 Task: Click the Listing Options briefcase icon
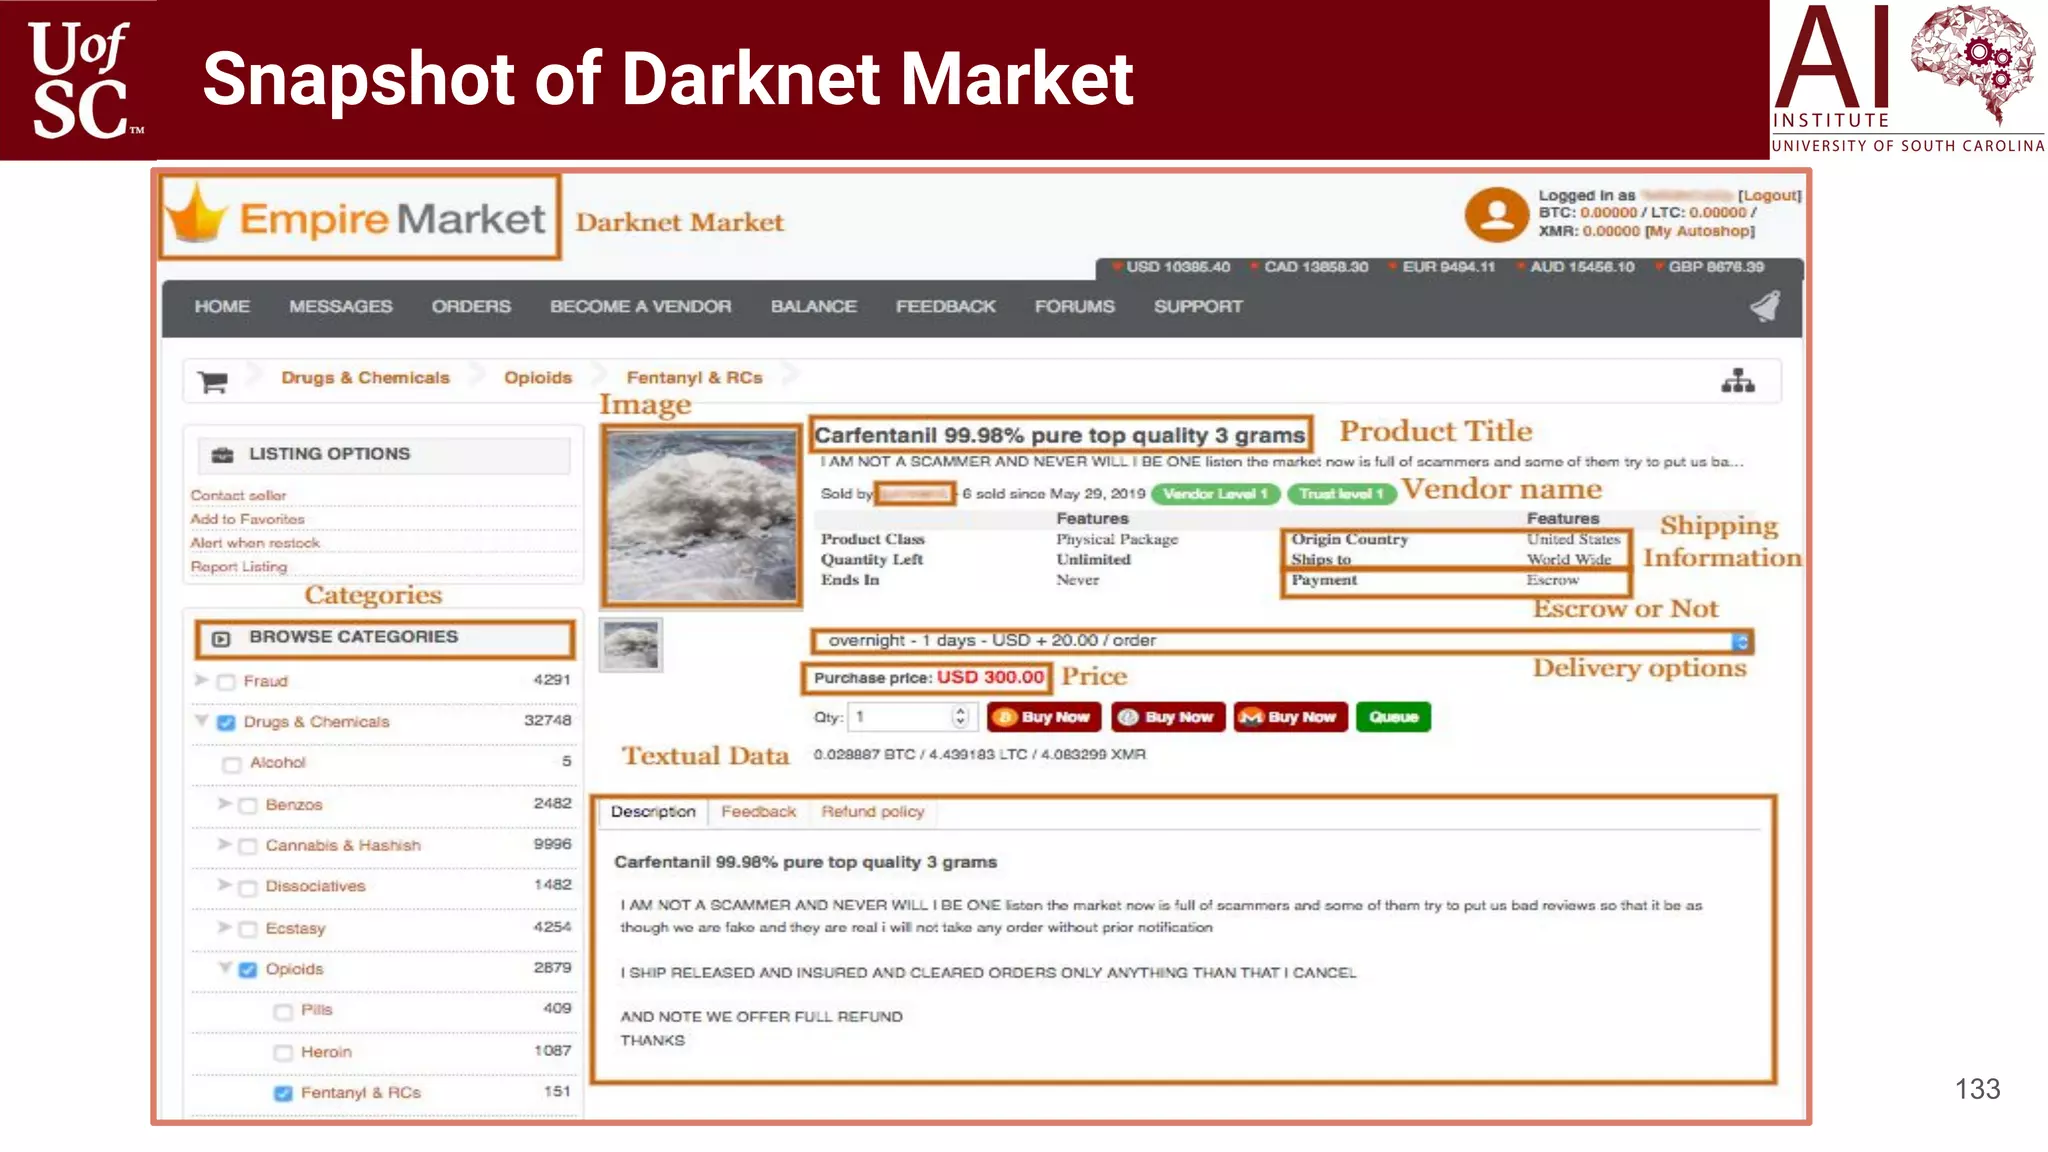coord(222,455)
